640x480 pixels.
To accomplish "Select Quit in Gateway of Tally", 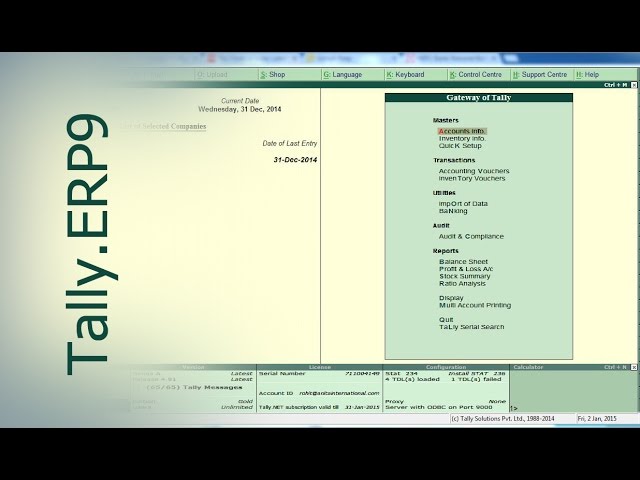I will pos(446,320).
